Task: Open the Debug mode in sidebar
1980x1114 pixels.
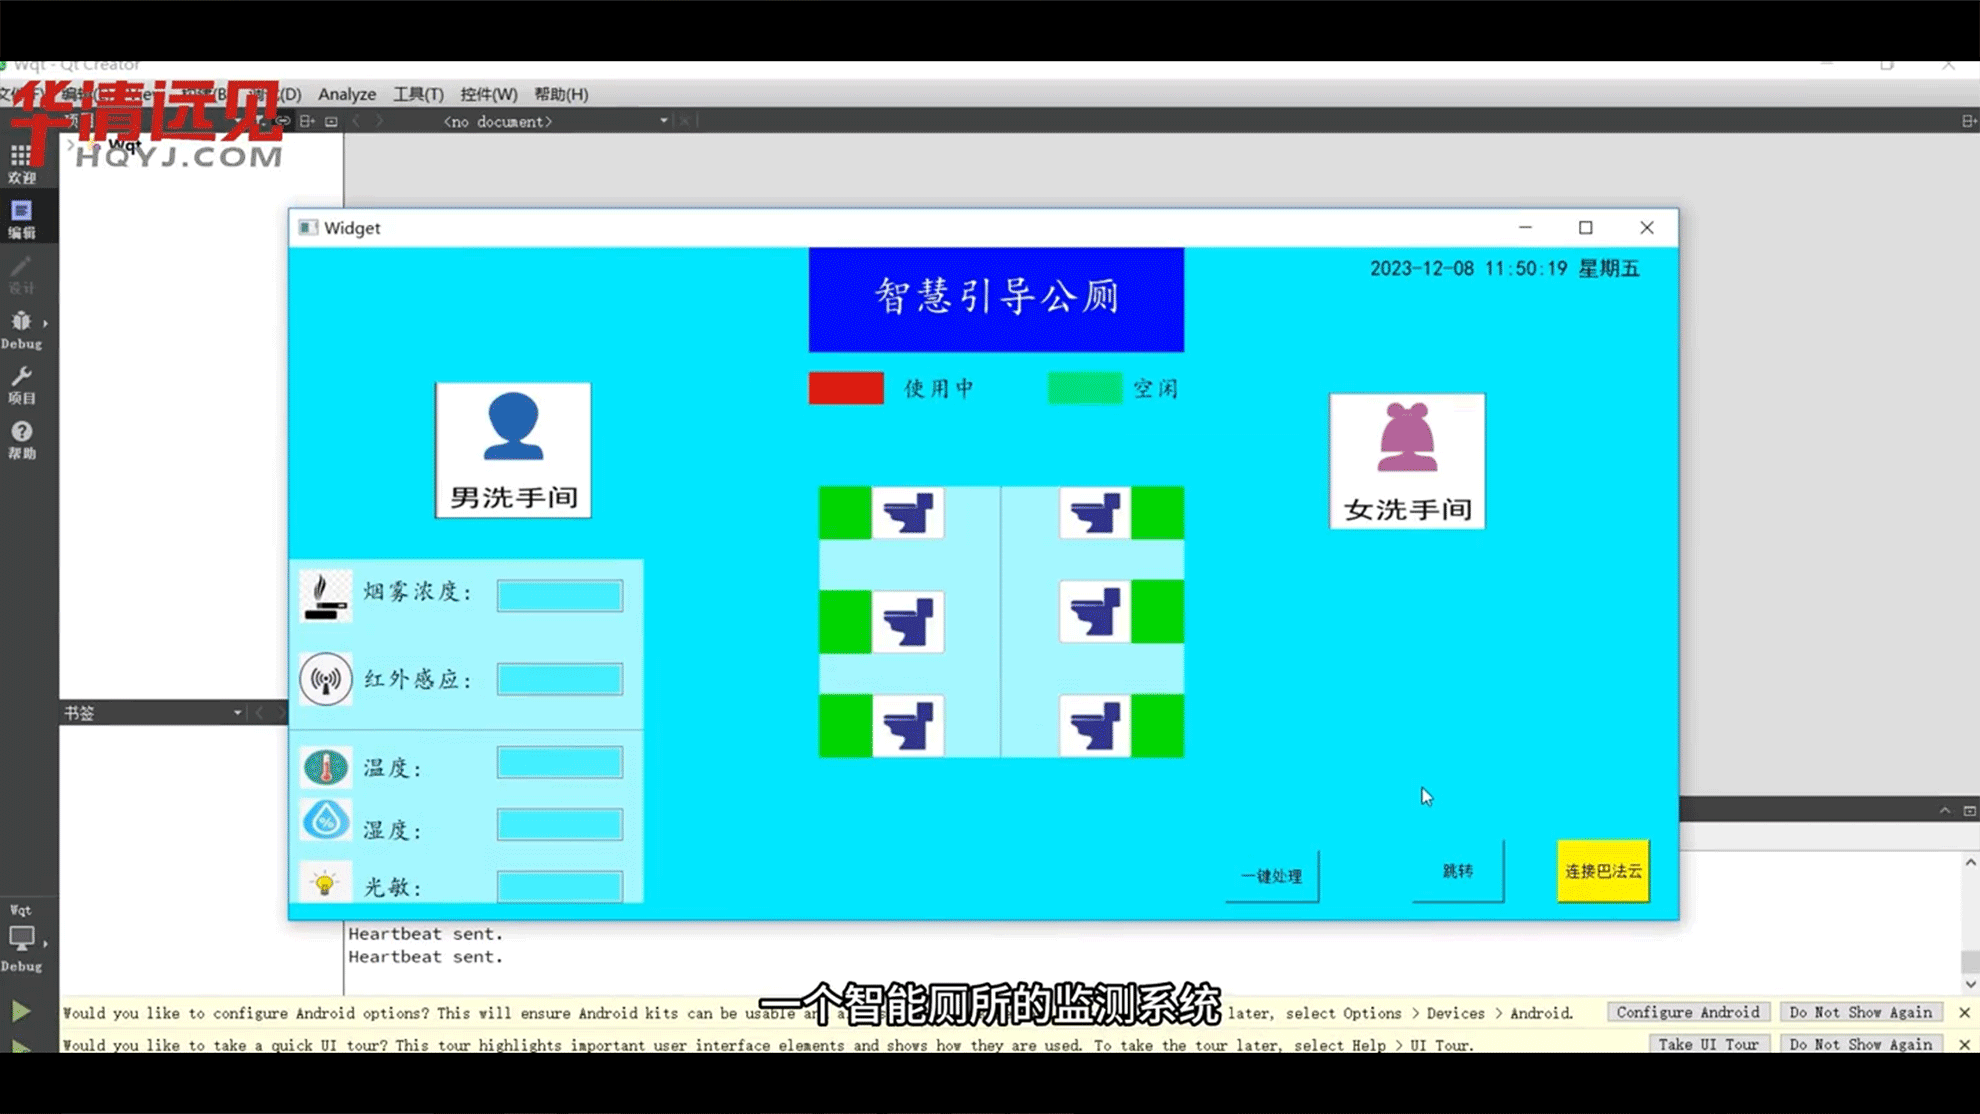Action: tap(22, 329)
